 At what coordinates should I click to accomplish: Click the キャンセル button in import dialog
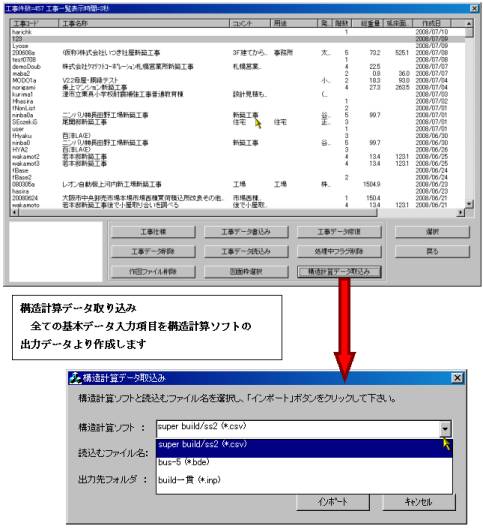pyautogui.click(x=419, y=502)
